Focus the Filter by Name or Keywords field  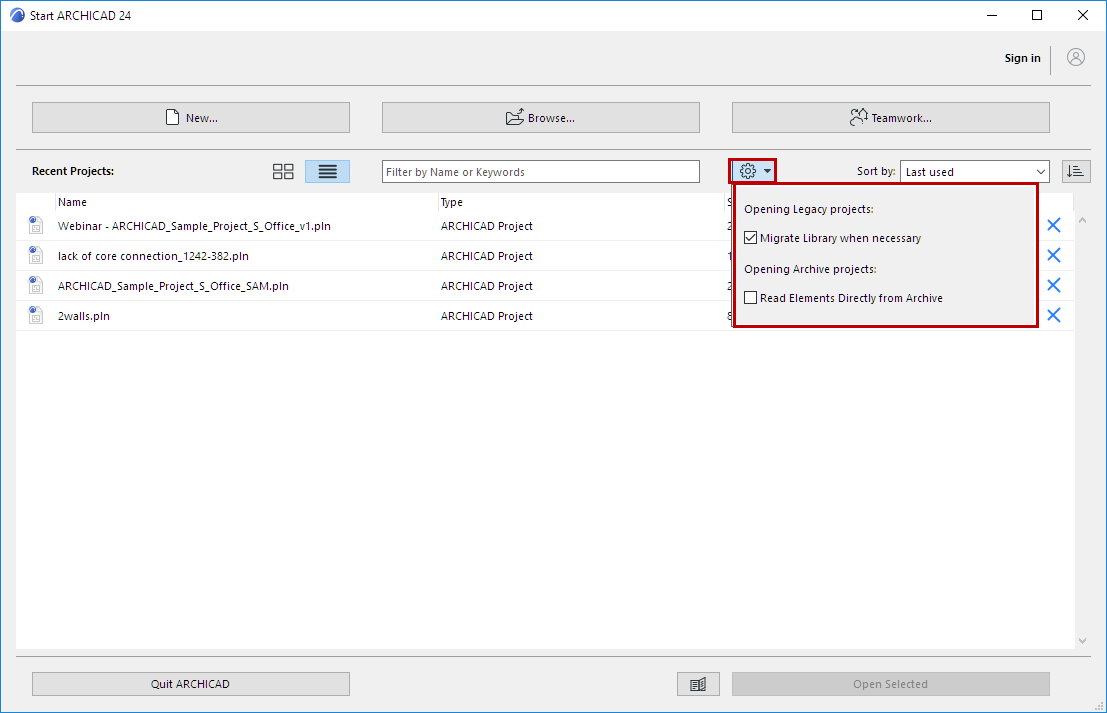541,172
